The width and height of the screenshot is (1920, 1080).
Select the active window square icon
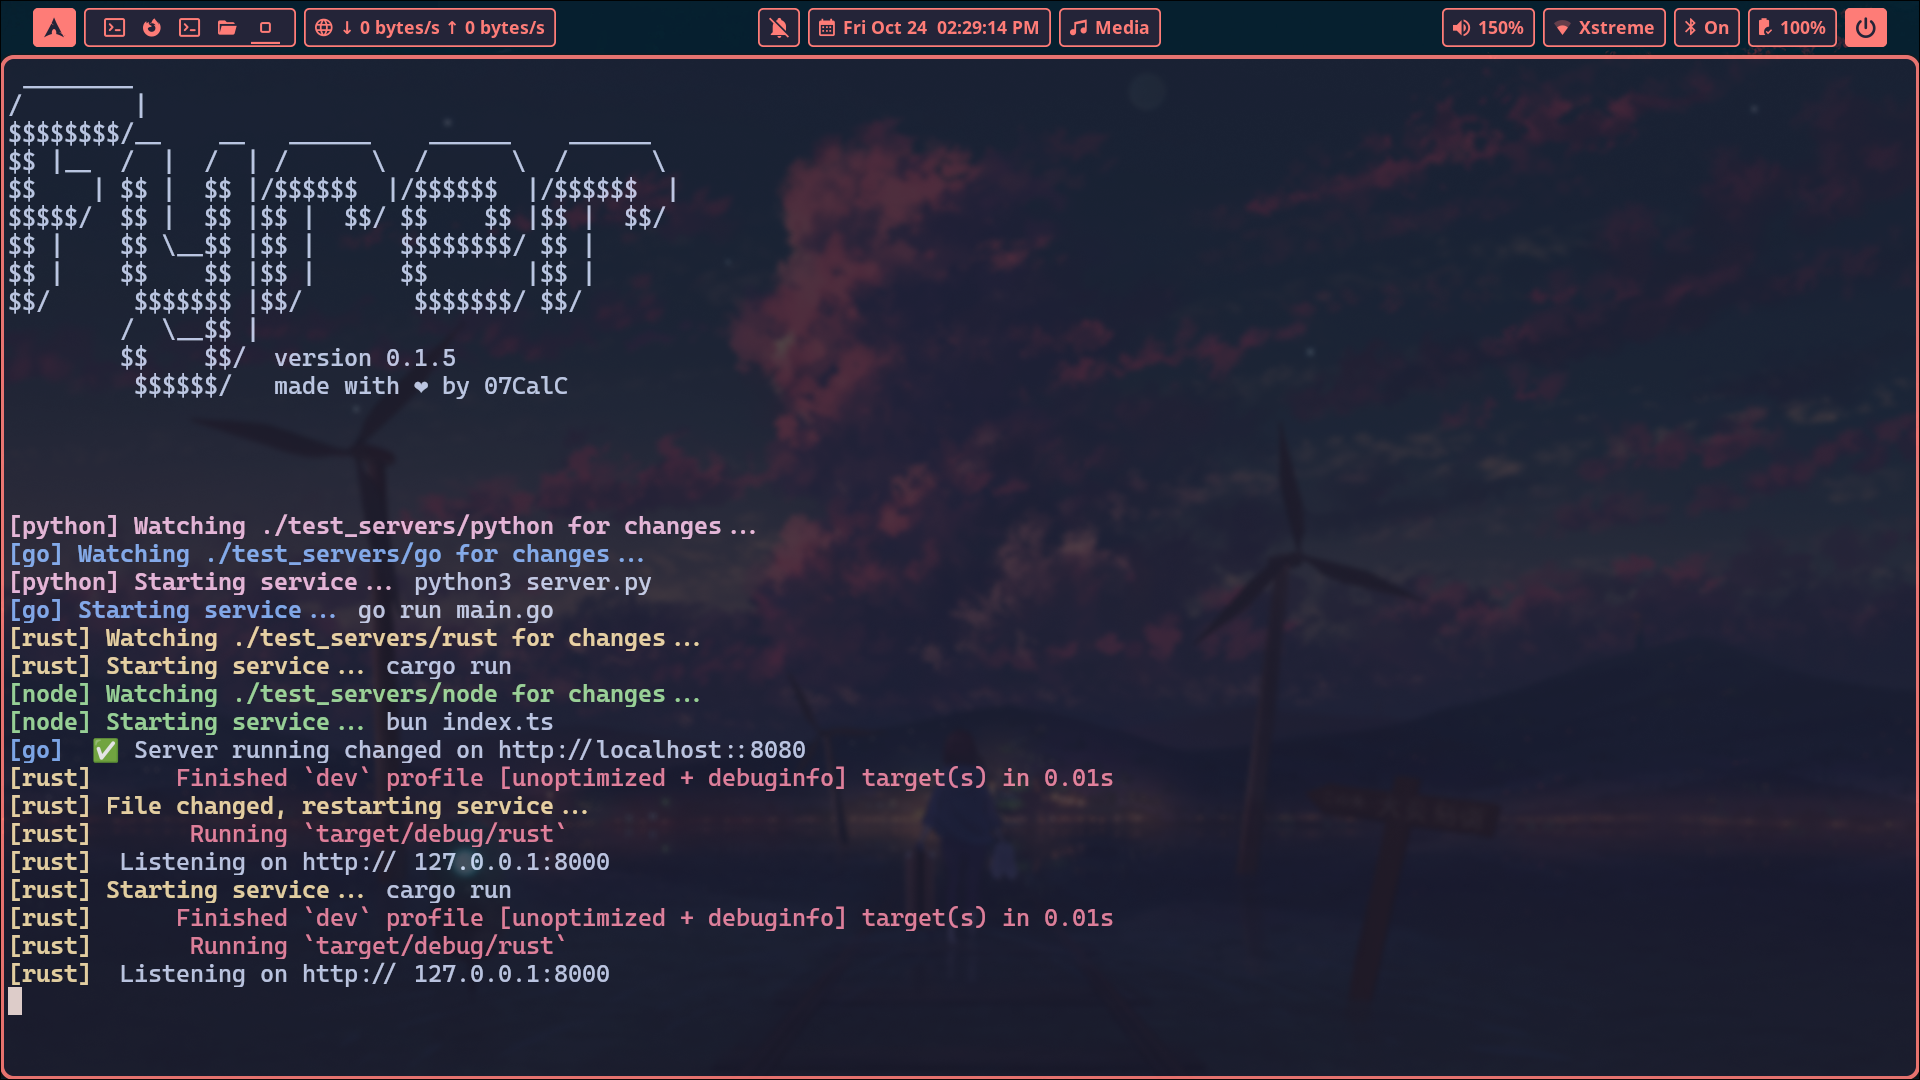point(265,28)
